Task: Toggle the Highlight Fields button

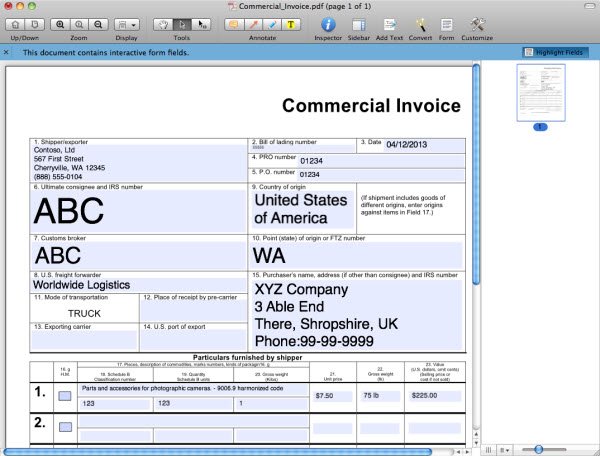Action: coord(555,52)
